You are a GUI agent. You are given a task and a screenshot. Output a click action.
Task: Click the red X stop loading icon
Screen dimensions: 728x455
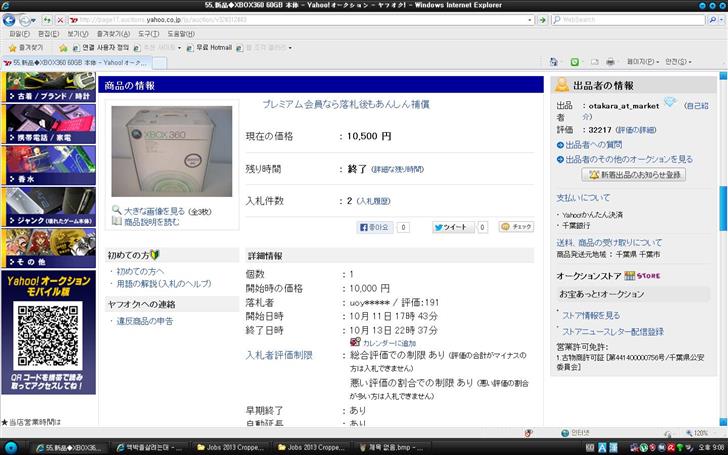[60, 20]
